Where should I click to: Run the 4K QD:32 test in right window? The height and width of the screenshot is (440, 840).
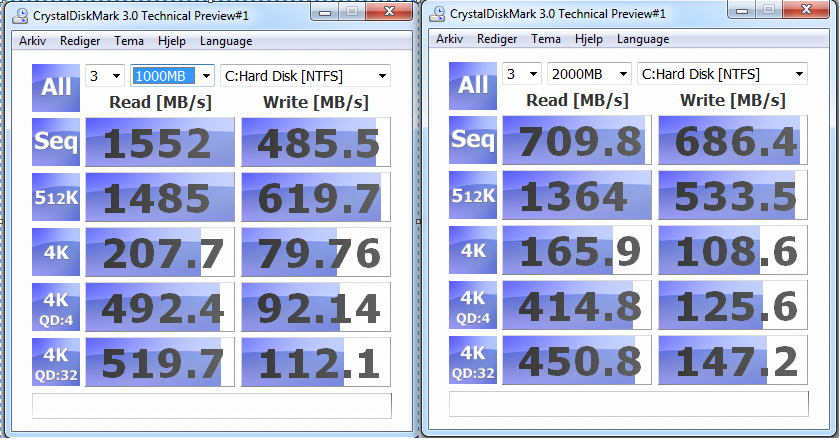coord(472,360)
